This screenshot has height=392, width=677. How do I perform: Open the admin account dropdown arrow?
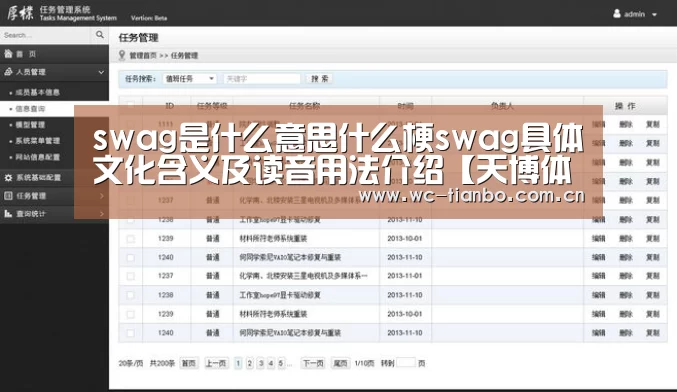click(654, 15)
